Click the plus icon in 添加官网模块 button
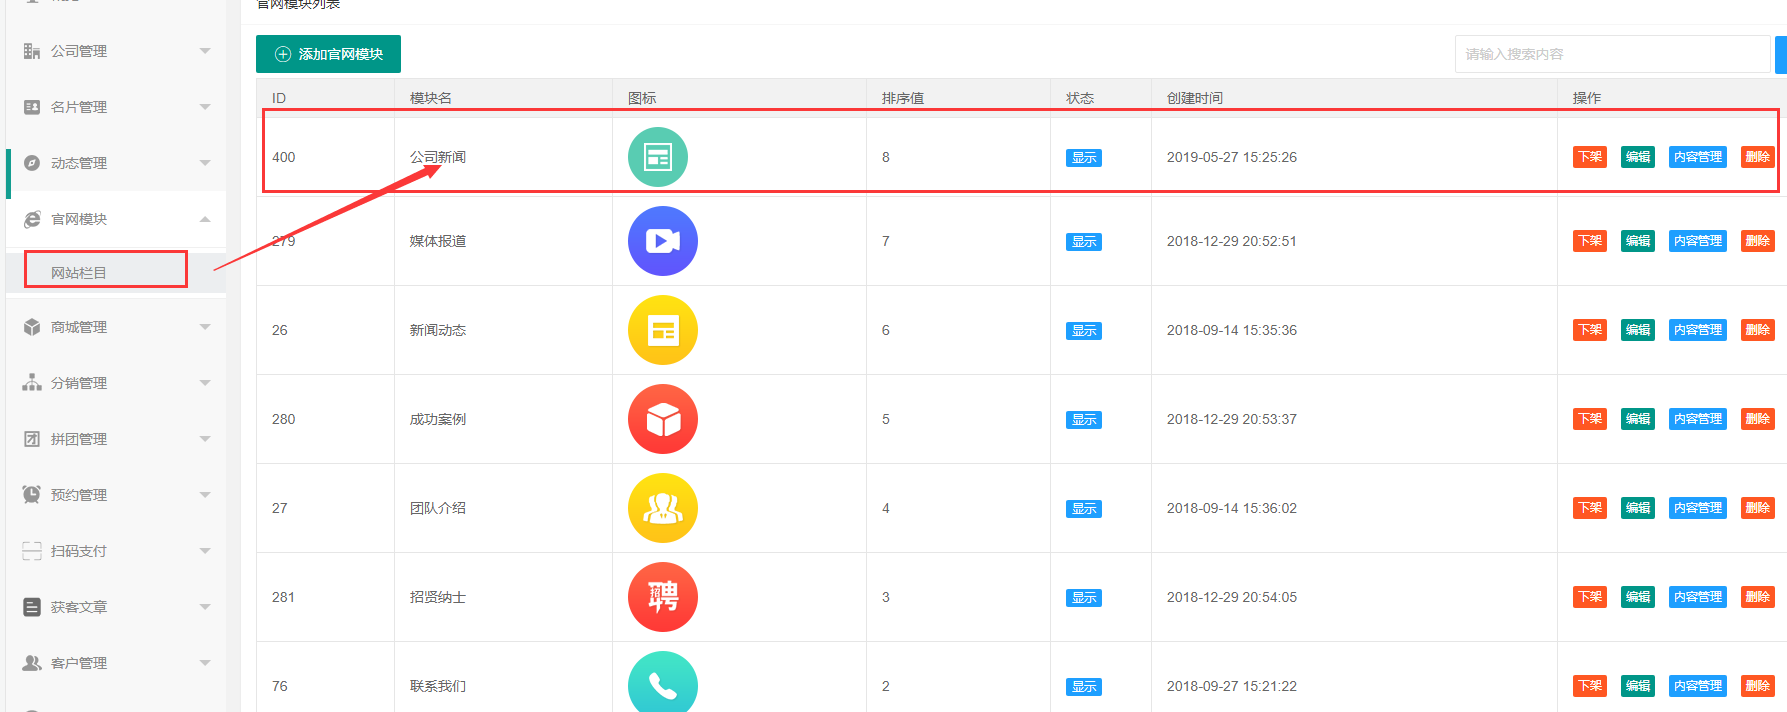Viewport: 1787px width, 712px height. [x=283, y=54]
